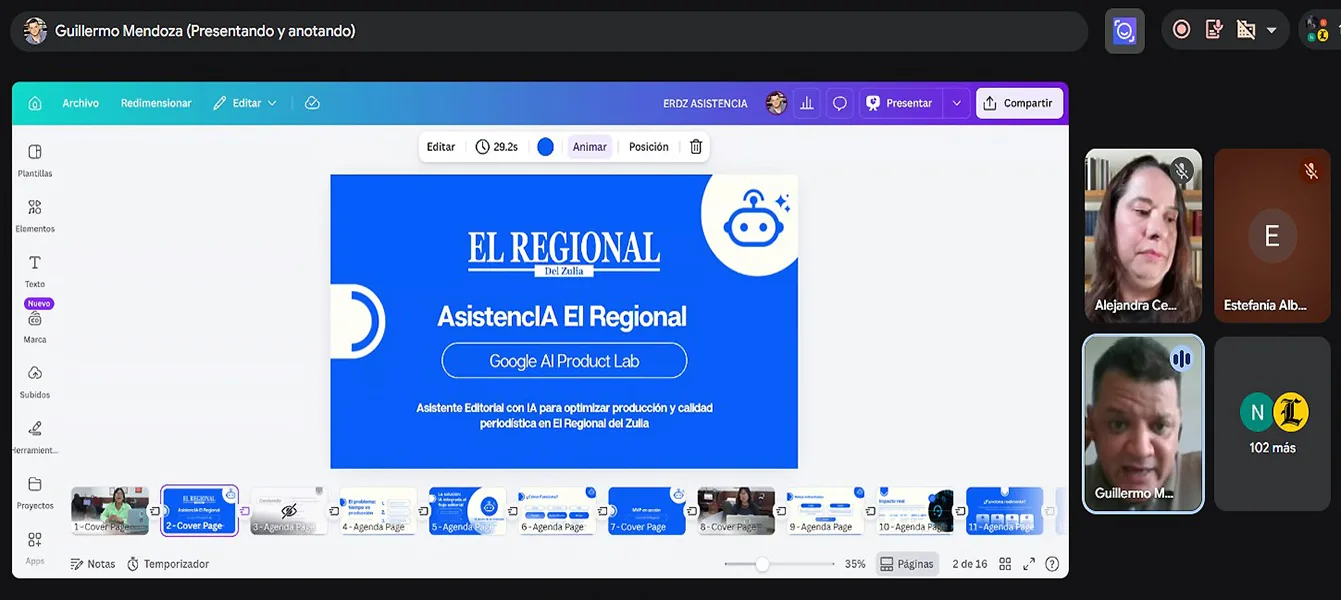Click the Animar button

(x=590, y=147)
